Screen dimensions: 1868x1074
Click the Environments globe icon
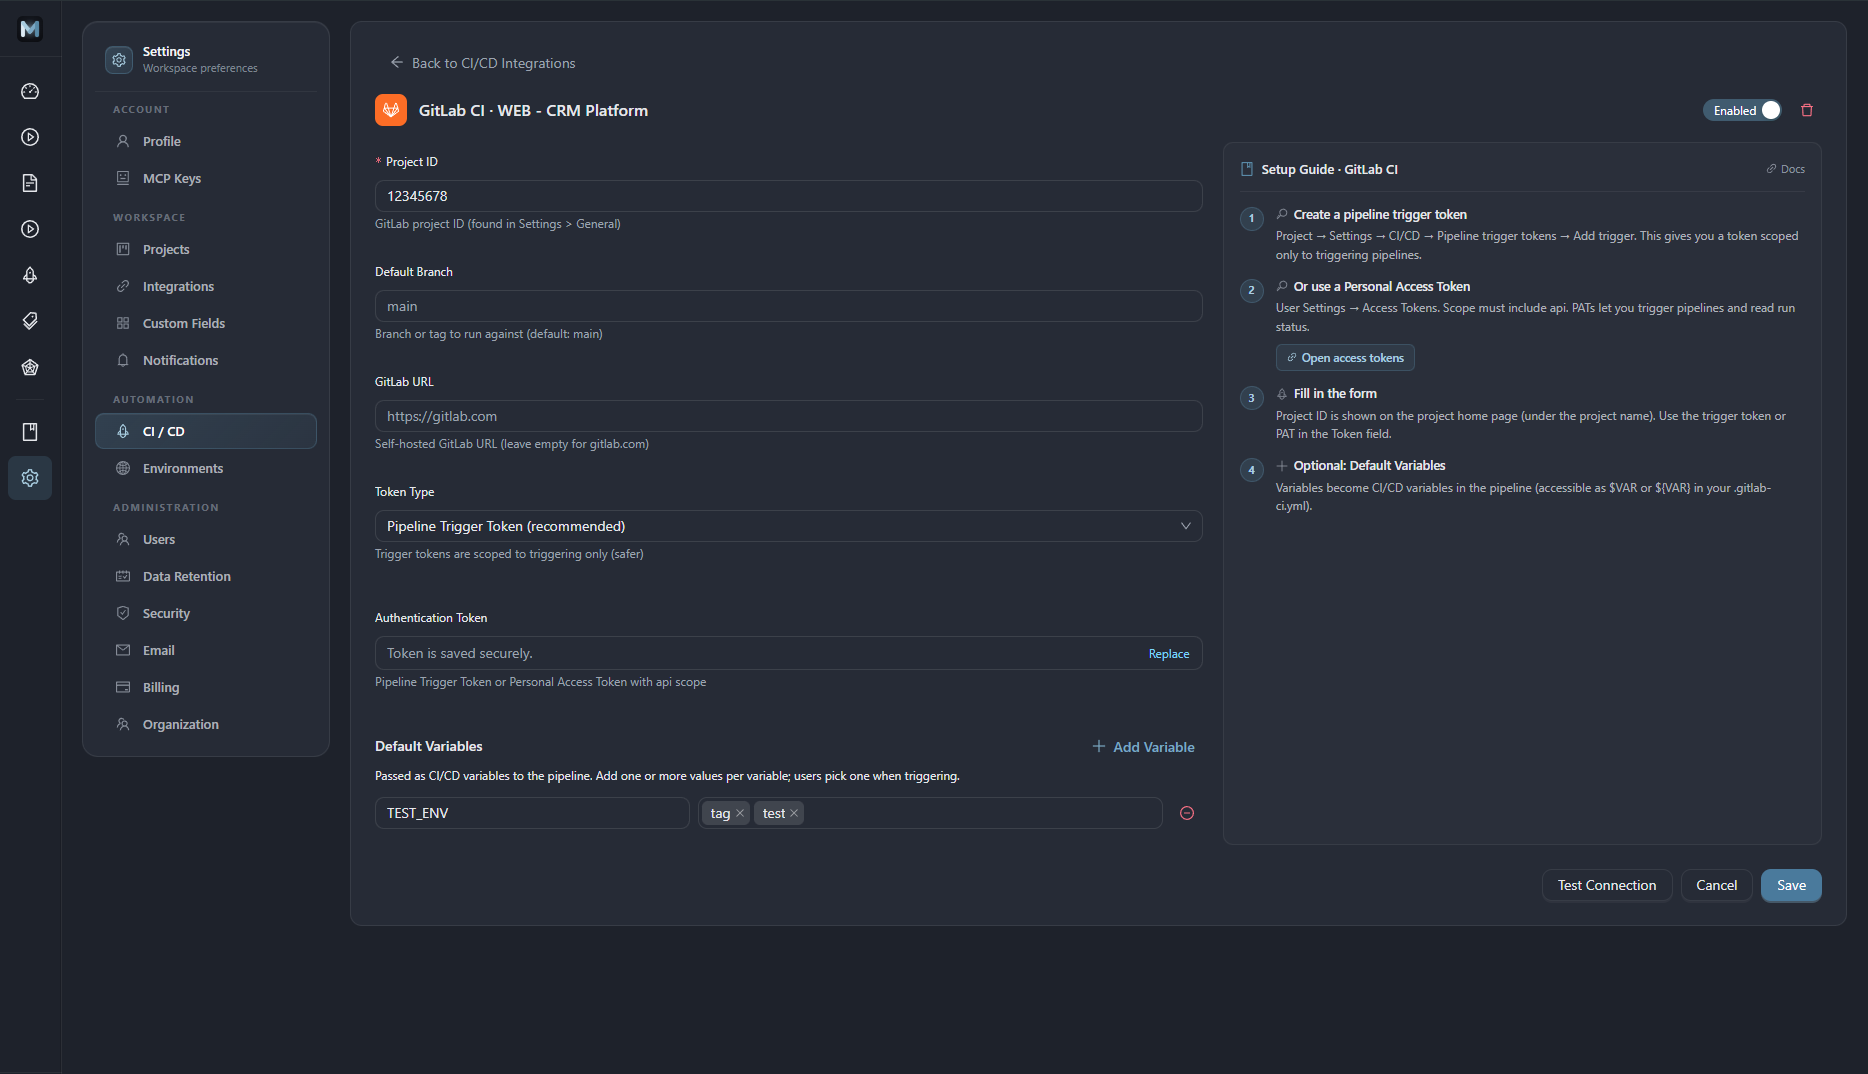123,468
